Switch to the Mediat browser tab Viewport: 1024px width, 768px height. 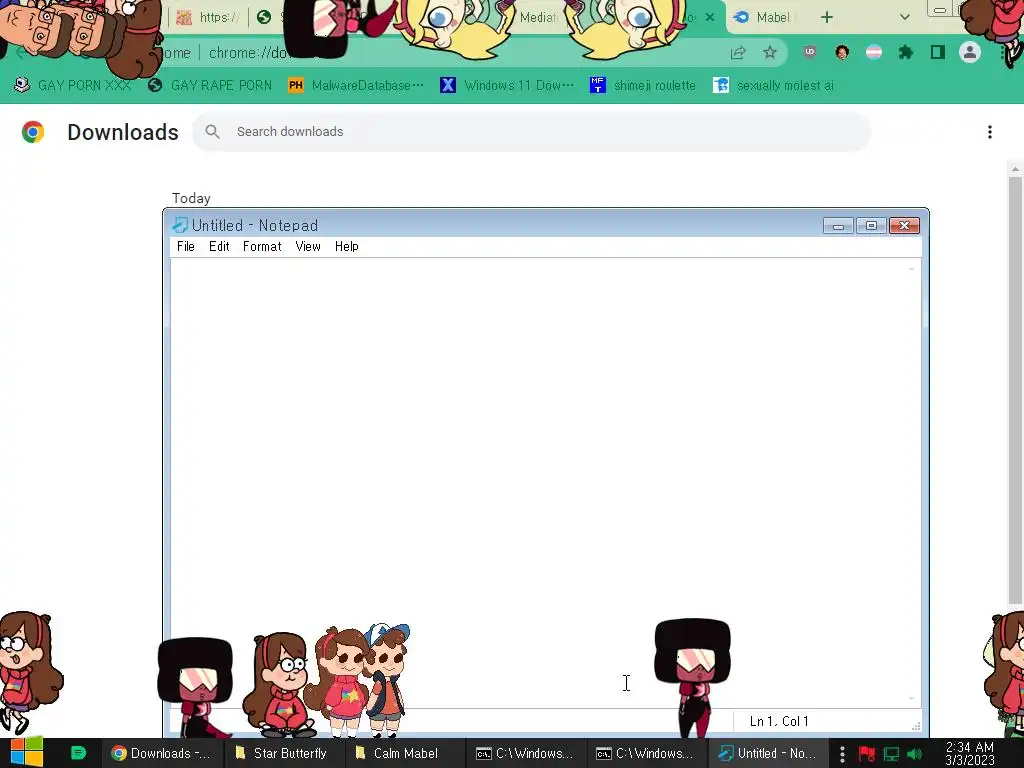[x=537, y=18]
